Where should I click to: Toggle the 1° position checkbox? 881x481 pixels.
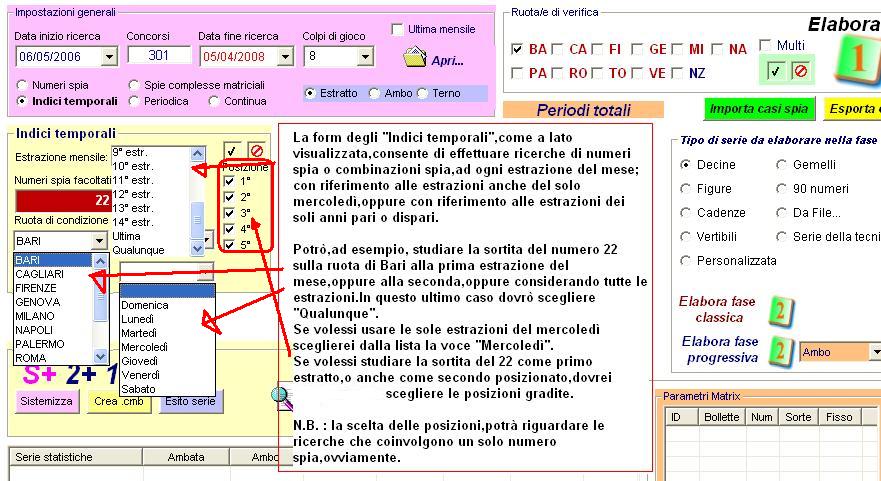229,181
